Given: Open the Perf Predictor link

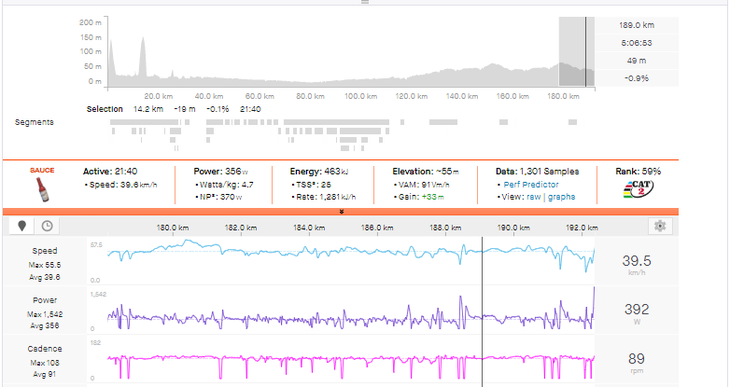Looking at the screenshot, I should click(x=531, y=184).
